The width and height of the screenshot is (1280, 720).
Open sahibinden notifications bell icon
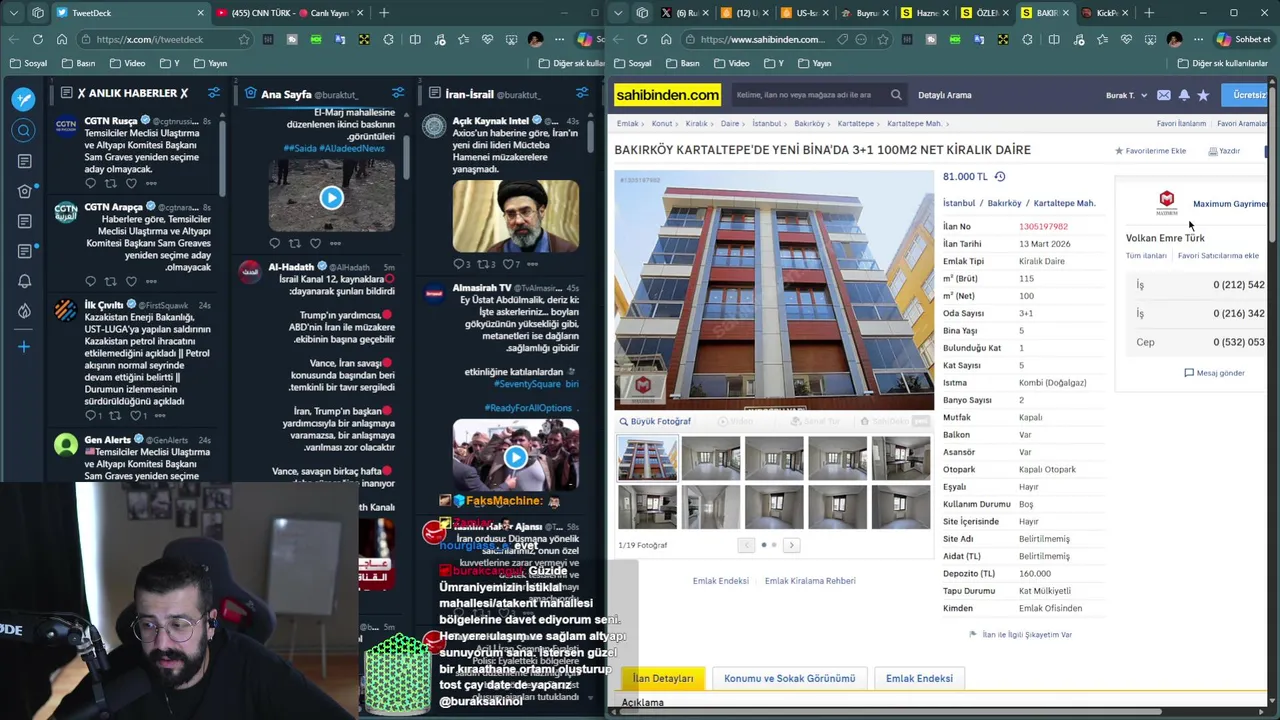point(1184,95)
